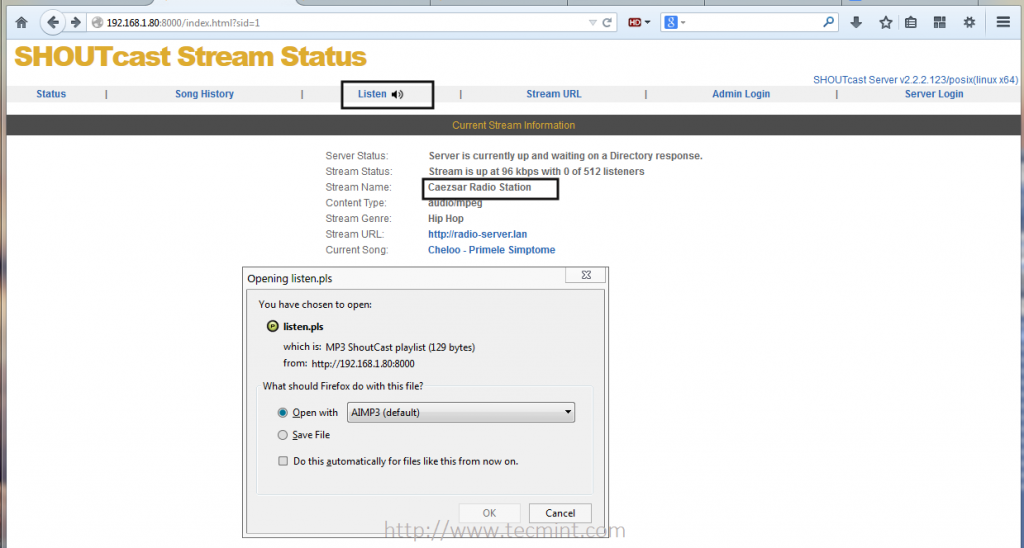The width and height of the screenshot is (1024, 548).
Task: Enable Do this automatically checkbox
Action: [283, 461]
